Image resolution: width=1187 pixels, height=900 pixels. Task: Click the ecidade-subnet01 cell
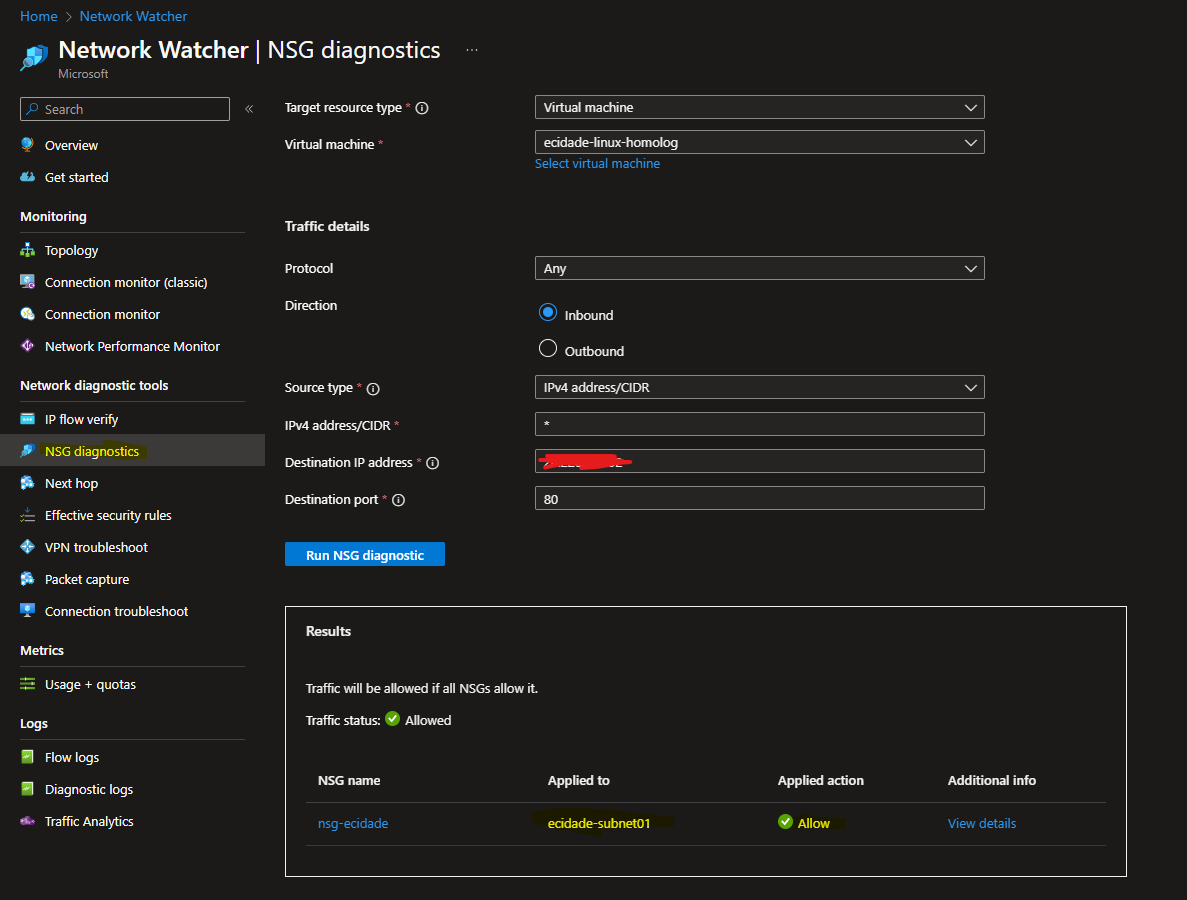599,824
